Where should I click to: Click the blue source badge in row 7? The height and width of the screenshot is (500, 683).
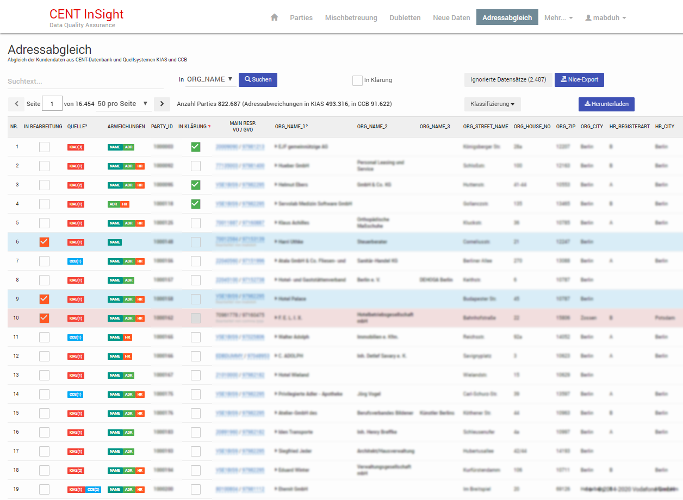(75, 260)
